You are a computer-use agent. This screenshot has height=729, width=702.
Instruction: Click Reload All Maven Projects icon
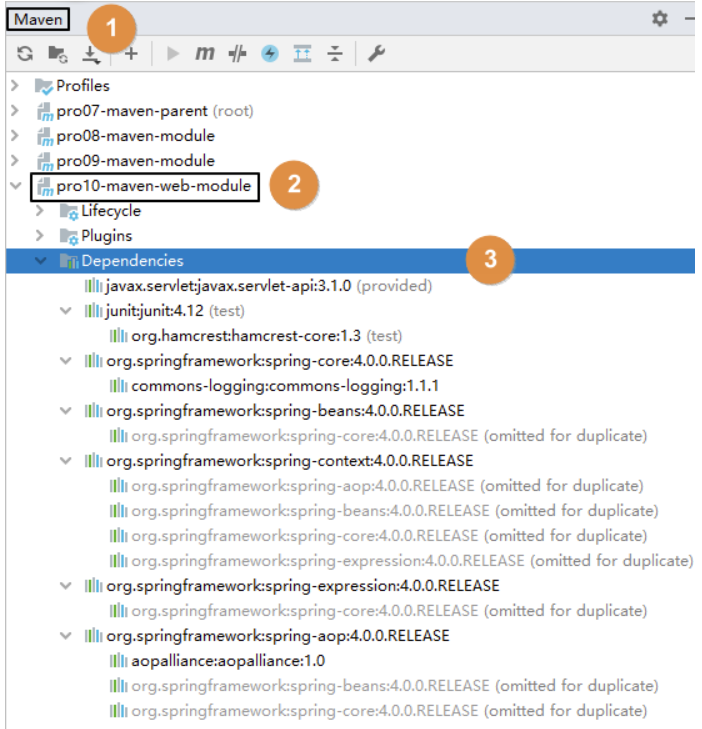click(25, 54)
